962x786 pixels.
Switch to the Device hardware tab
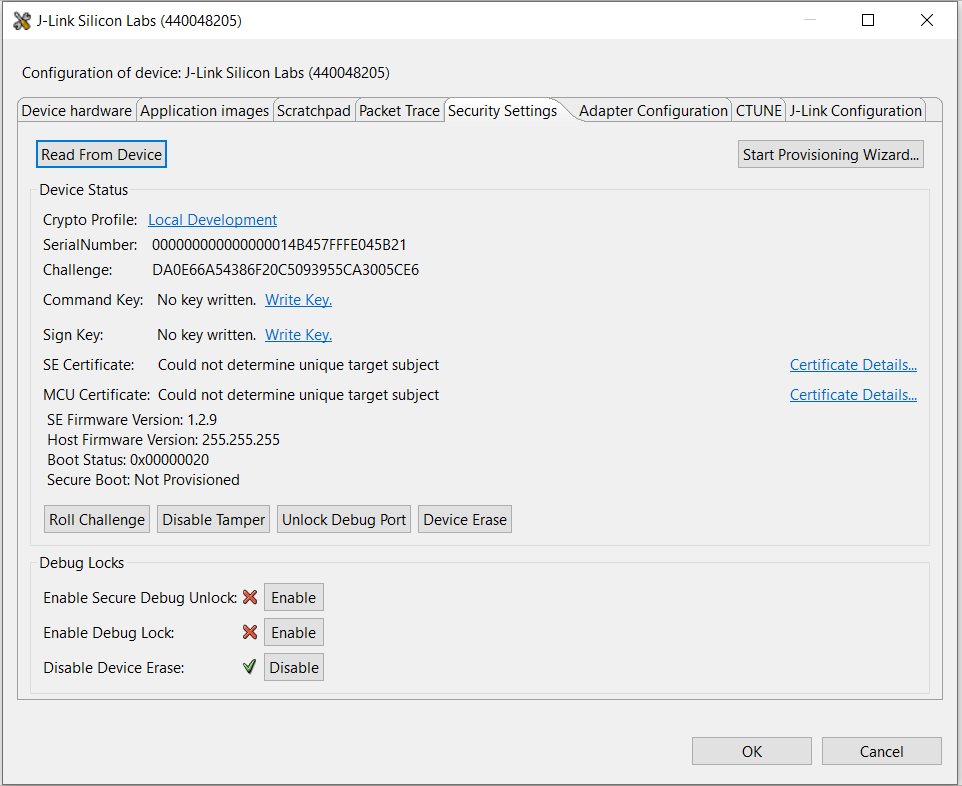tap(76, 110)
